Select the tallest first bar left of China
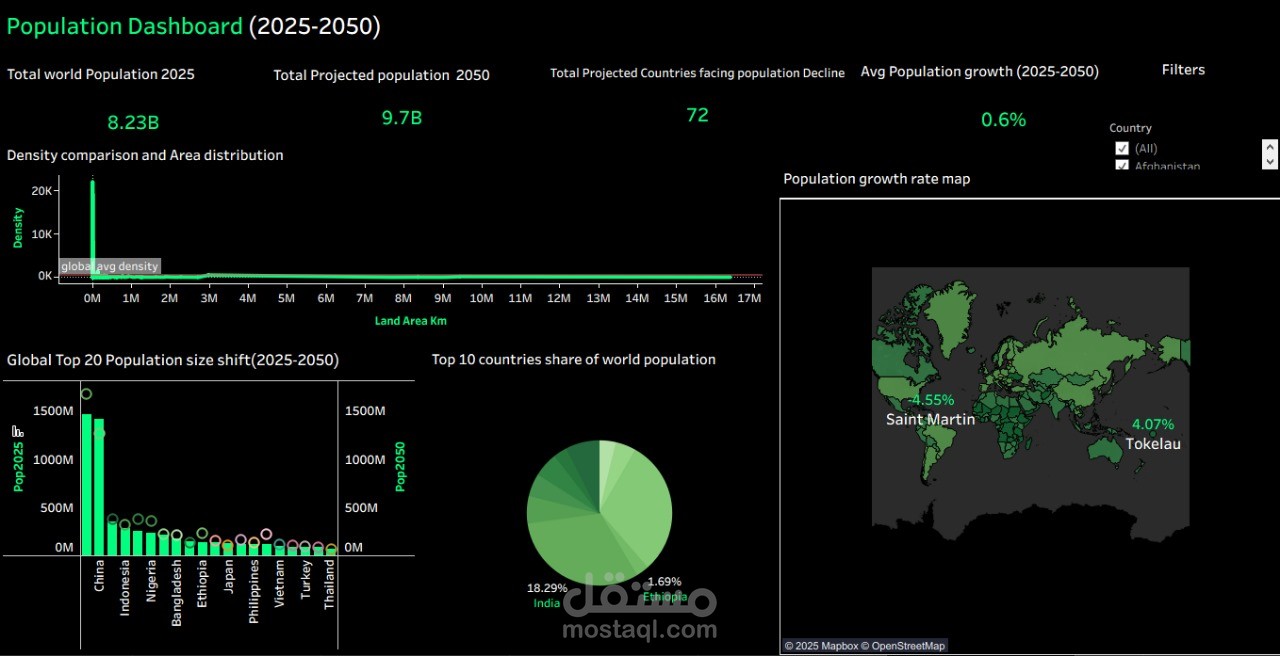Viewport: 1280px width, 656px height. (x=87, y=484)
